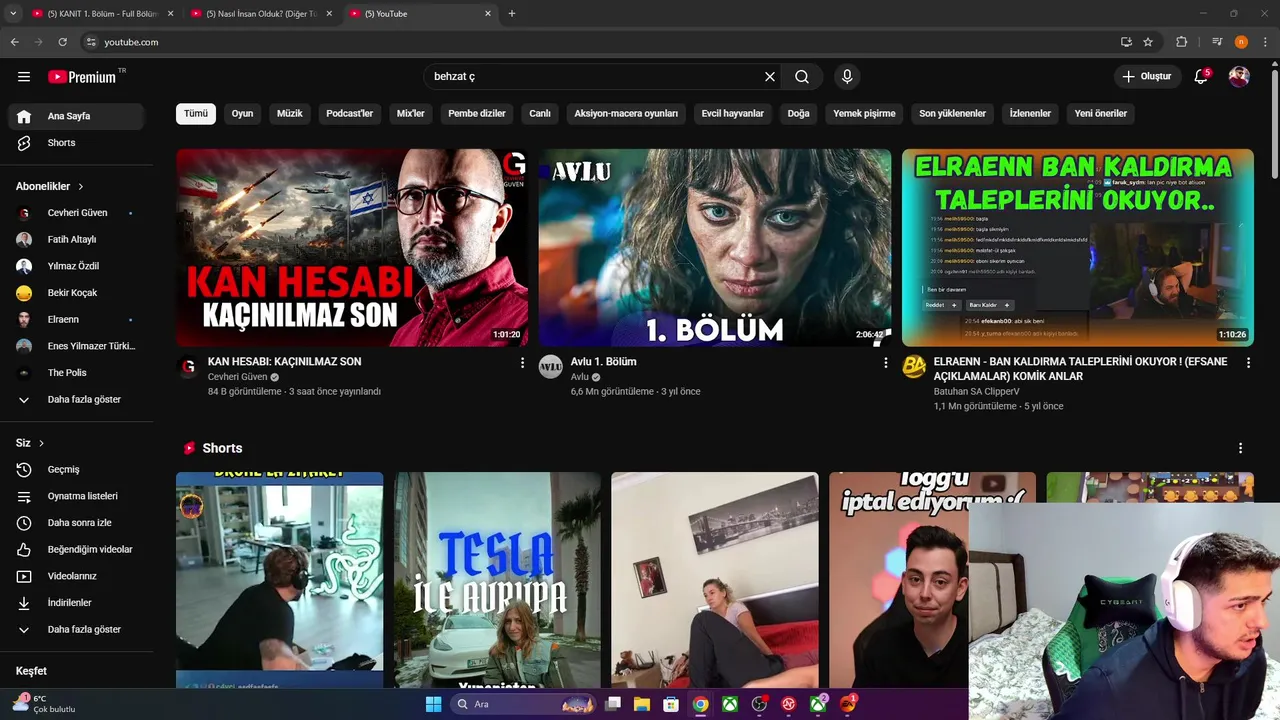Screen dimensions: 1280x720
Task: Select the Tümü filter chip
Action: click(196, 113)
